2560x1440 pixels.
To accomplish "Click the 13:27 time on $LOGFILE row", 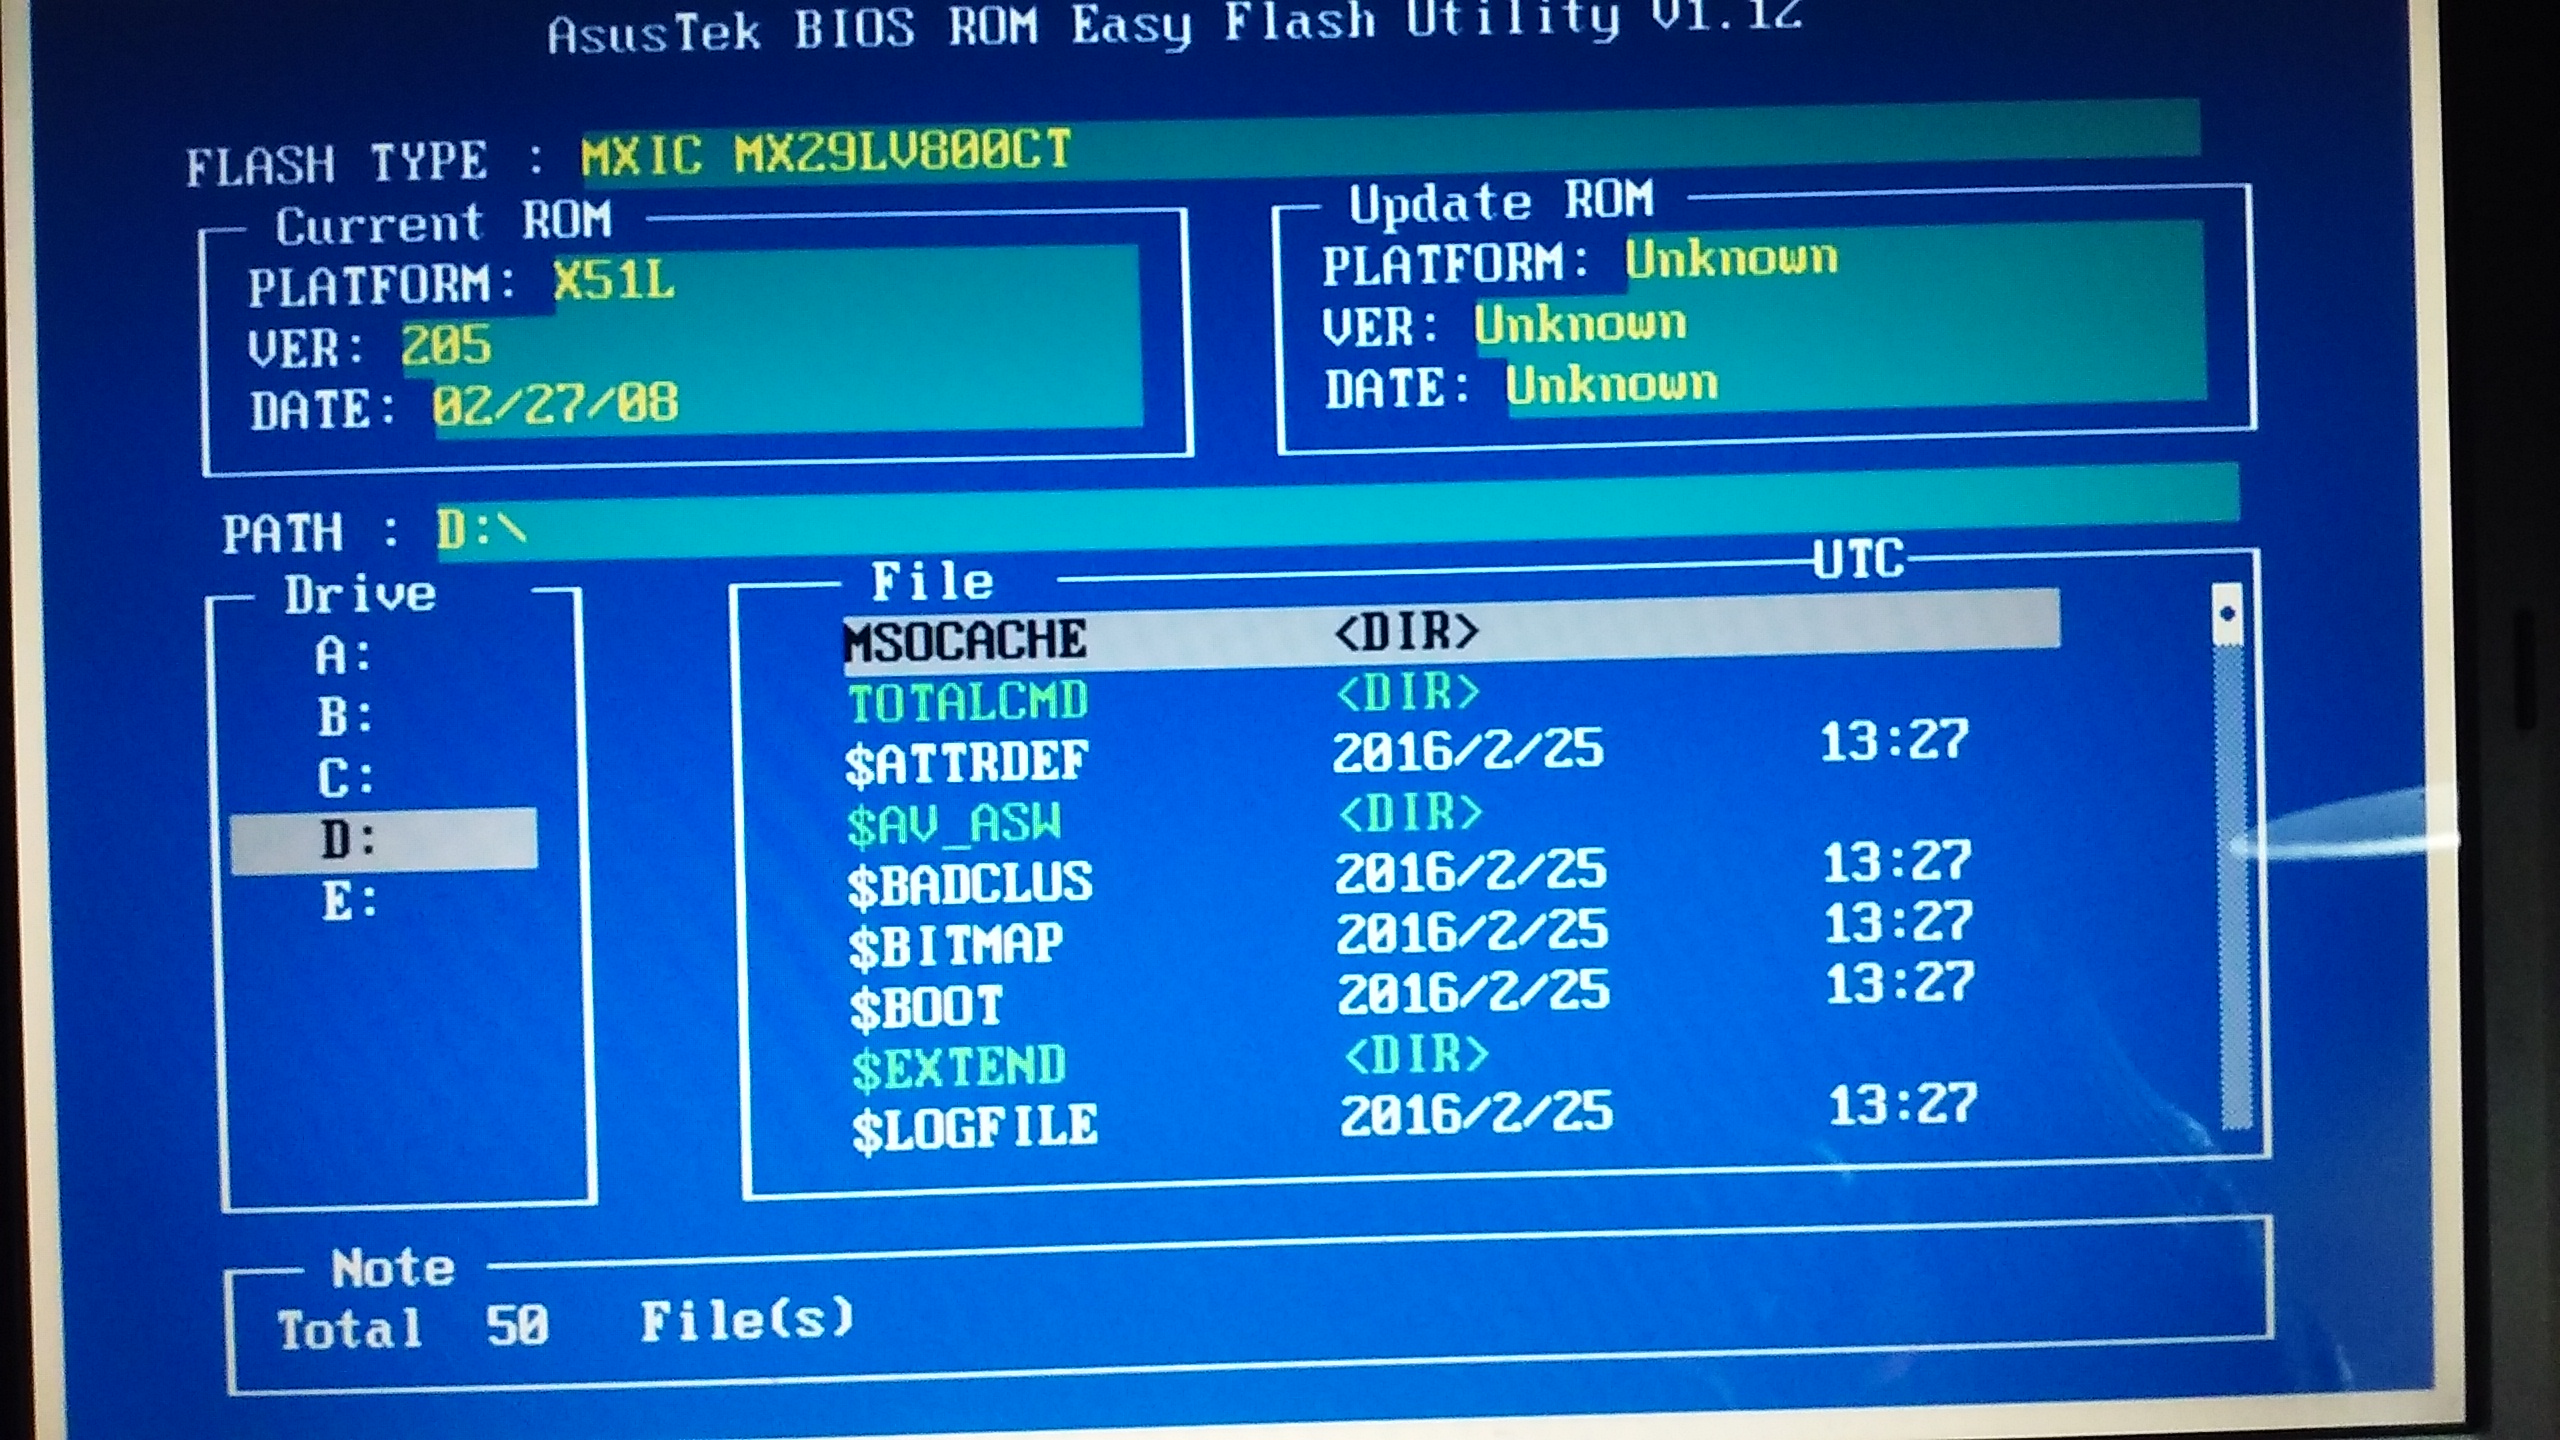I will click(1903, 1106).
